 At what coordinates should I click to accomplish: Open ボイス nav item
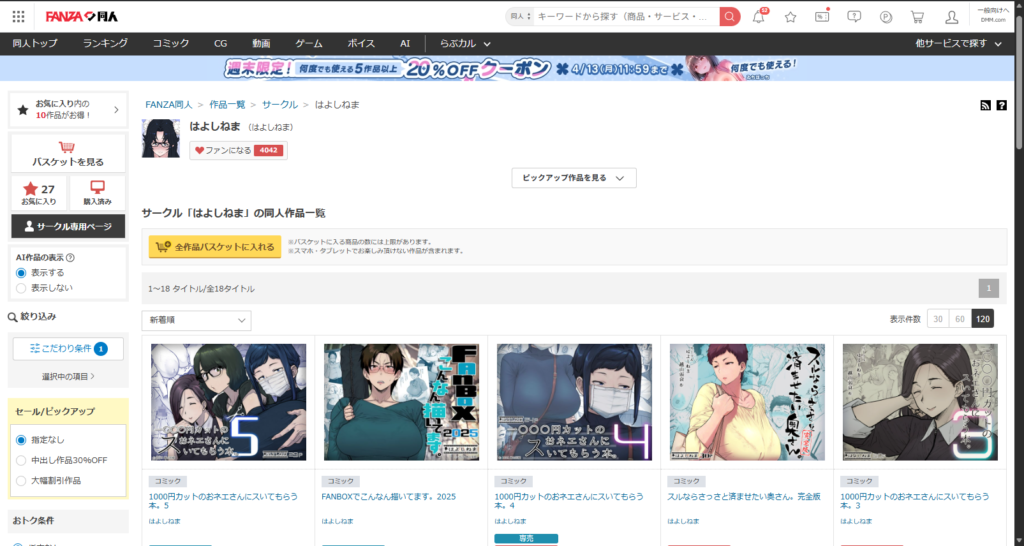tap(361, 44)
